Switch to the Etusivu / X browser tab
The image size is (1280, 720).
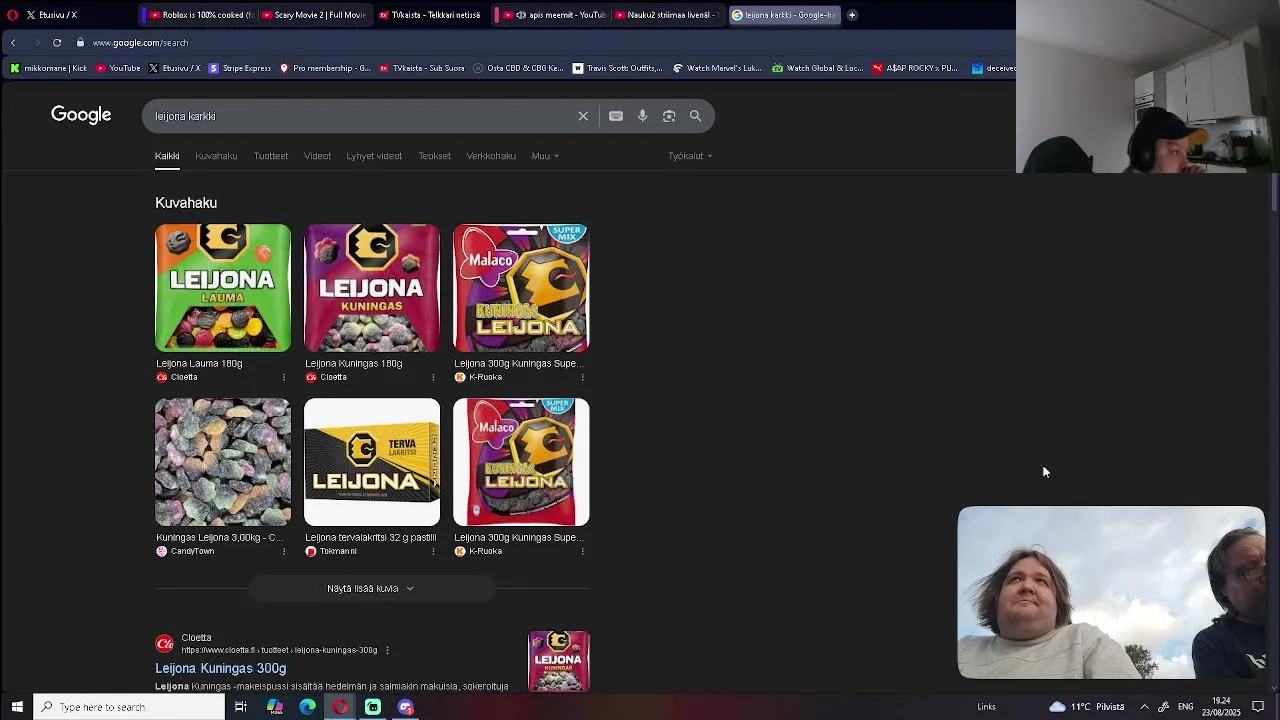pyautogui.click(x=78, y=15)
